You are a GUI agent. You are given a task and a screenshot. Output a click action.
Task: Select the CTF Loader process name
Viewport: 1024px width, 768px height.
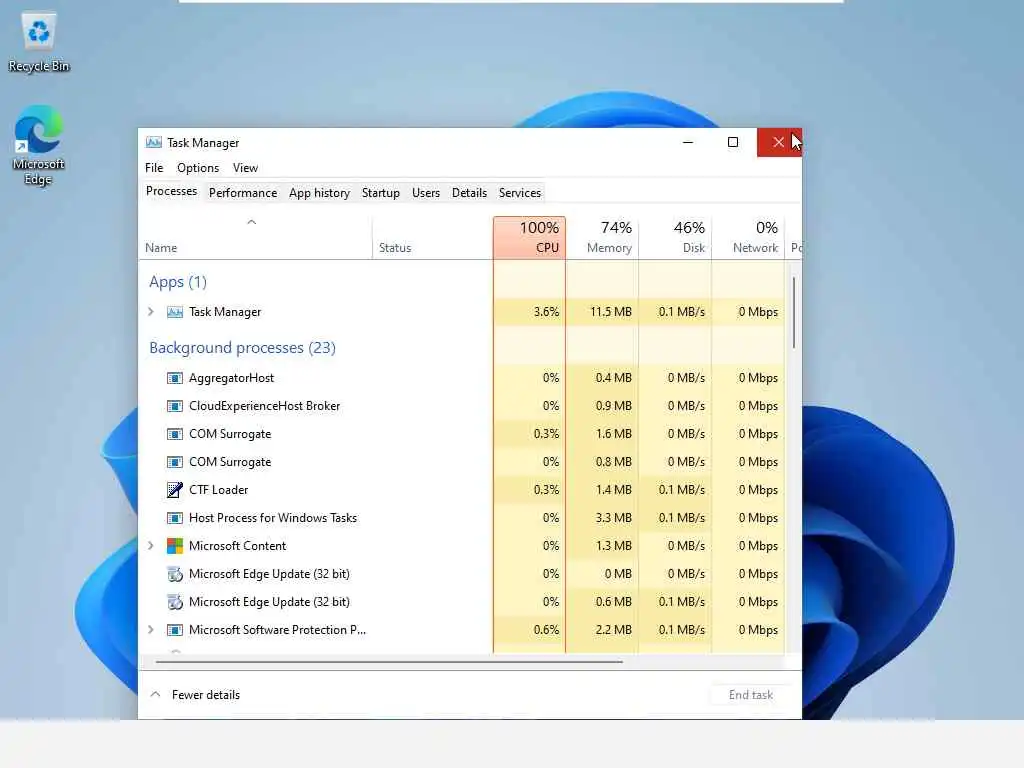click(218, 490)
